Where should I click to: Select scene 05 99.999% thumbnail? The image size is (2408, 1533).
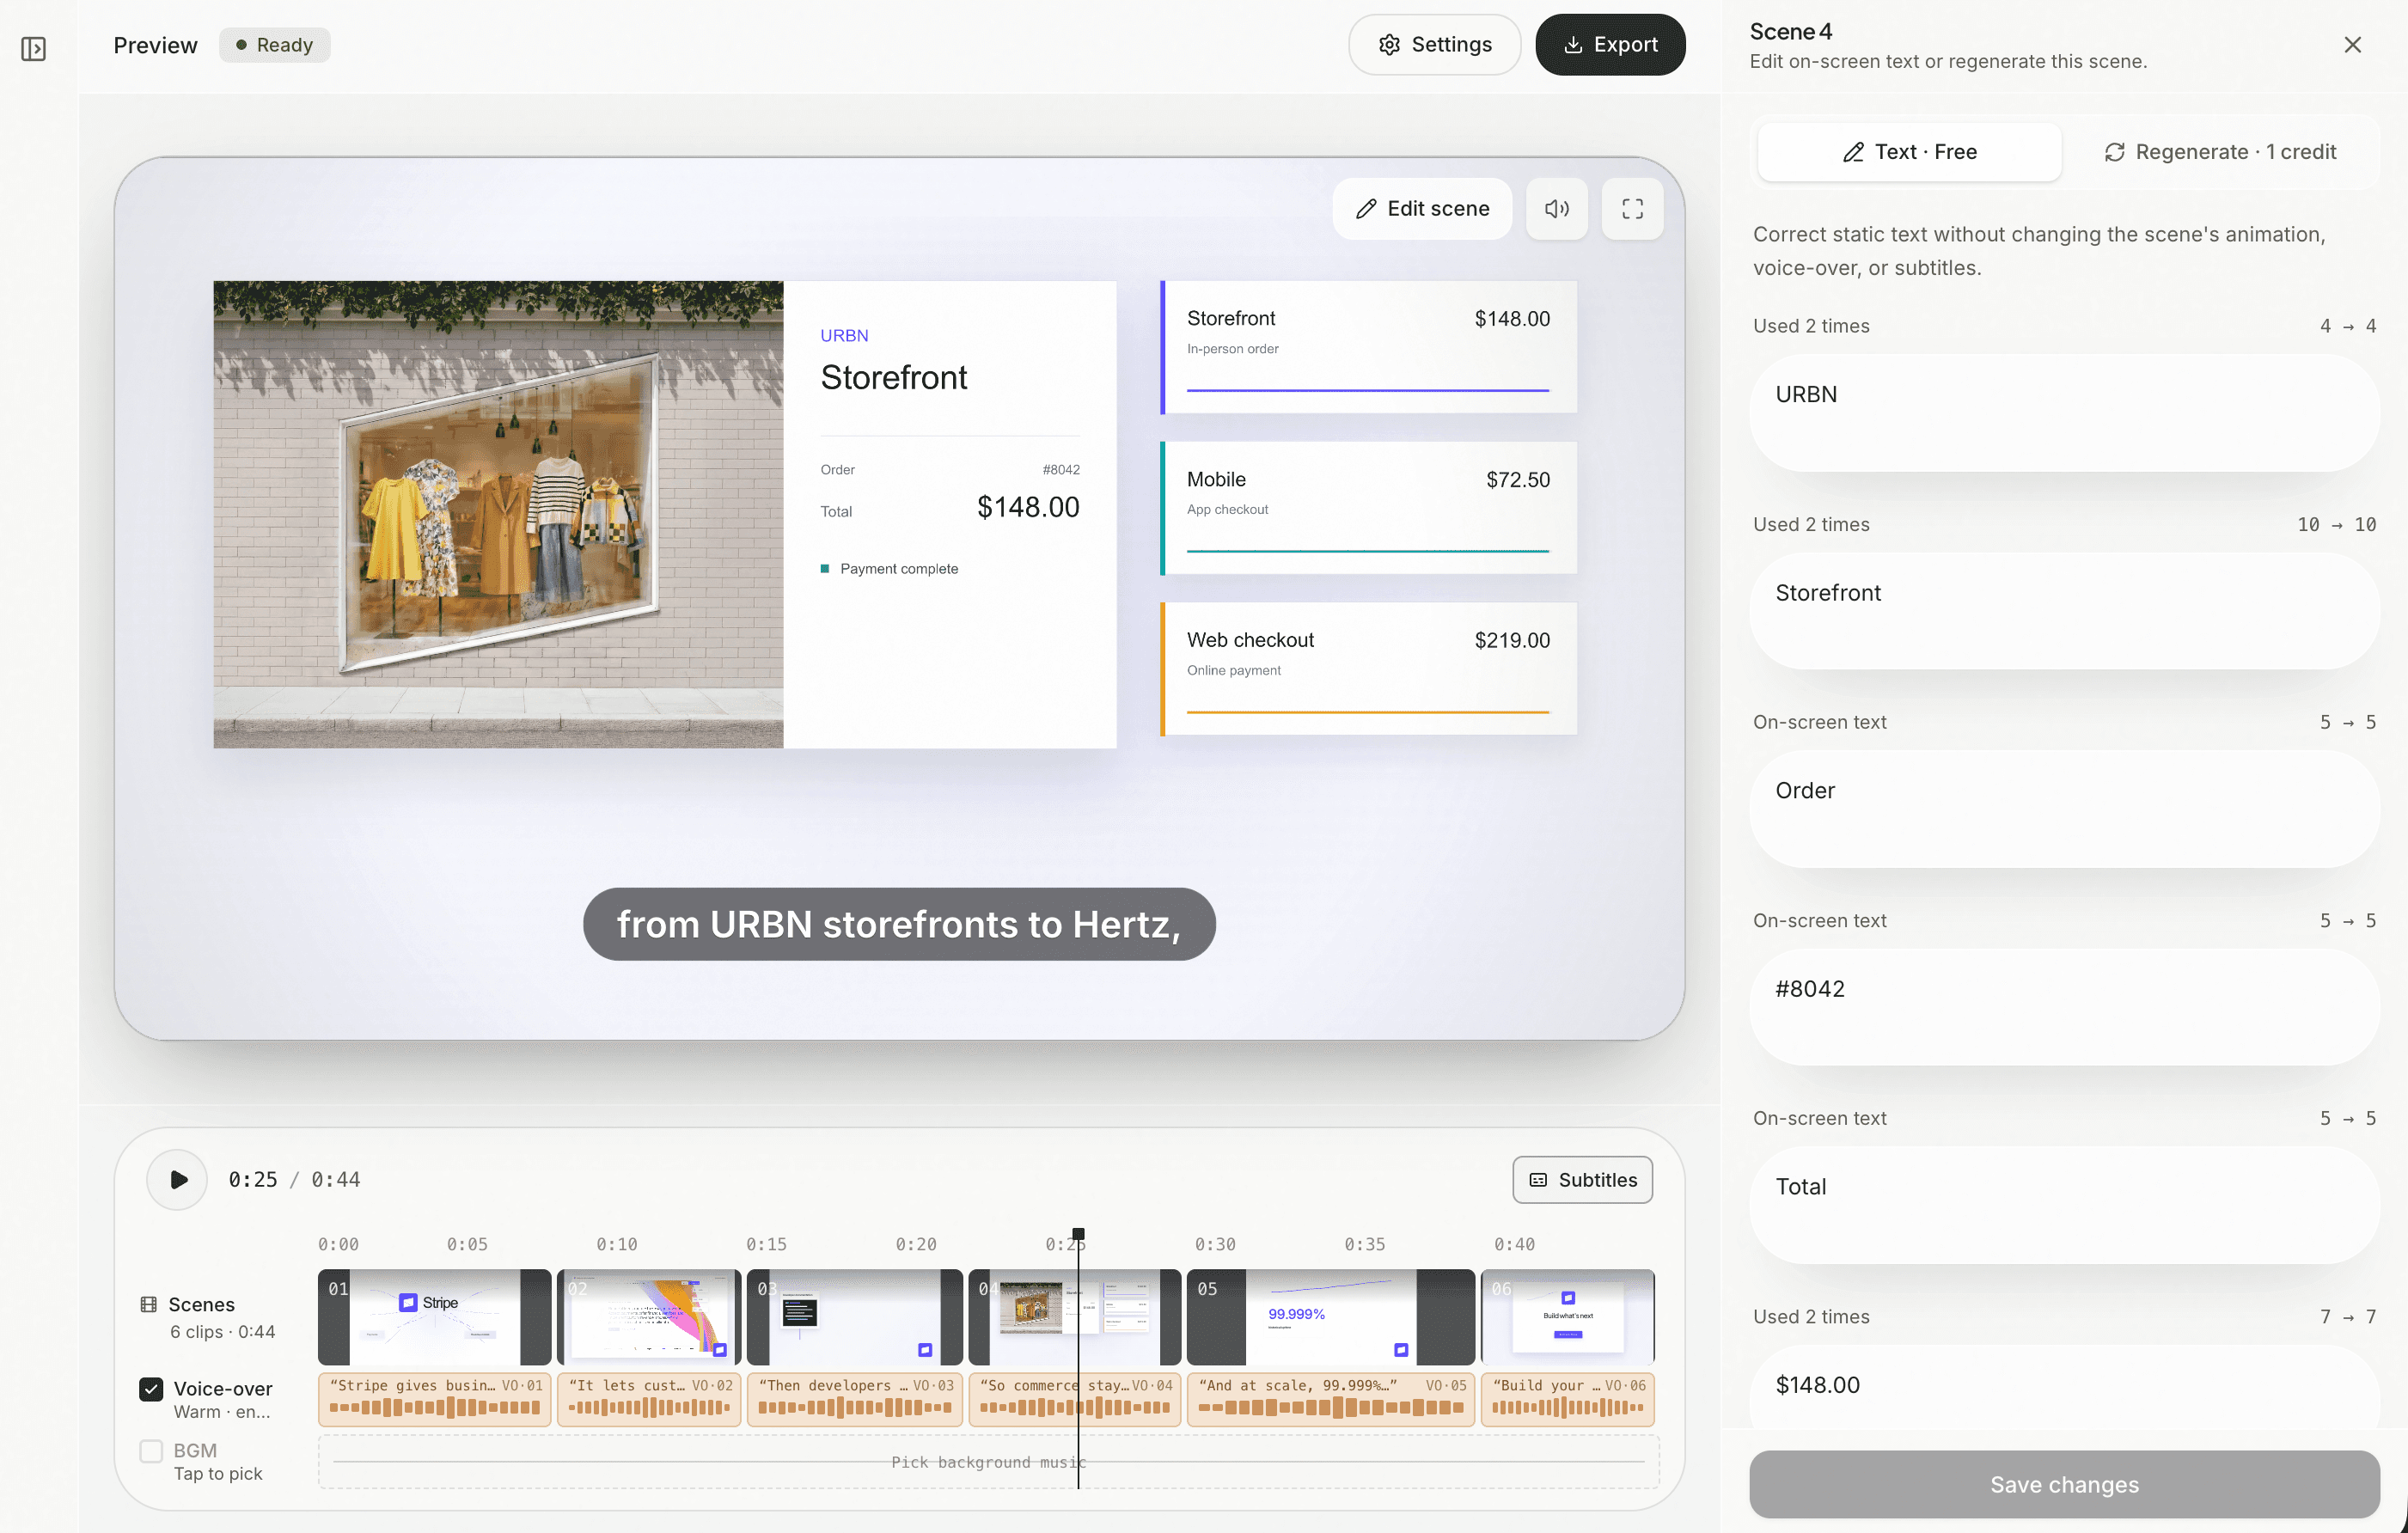[x=1330, y=1317]
